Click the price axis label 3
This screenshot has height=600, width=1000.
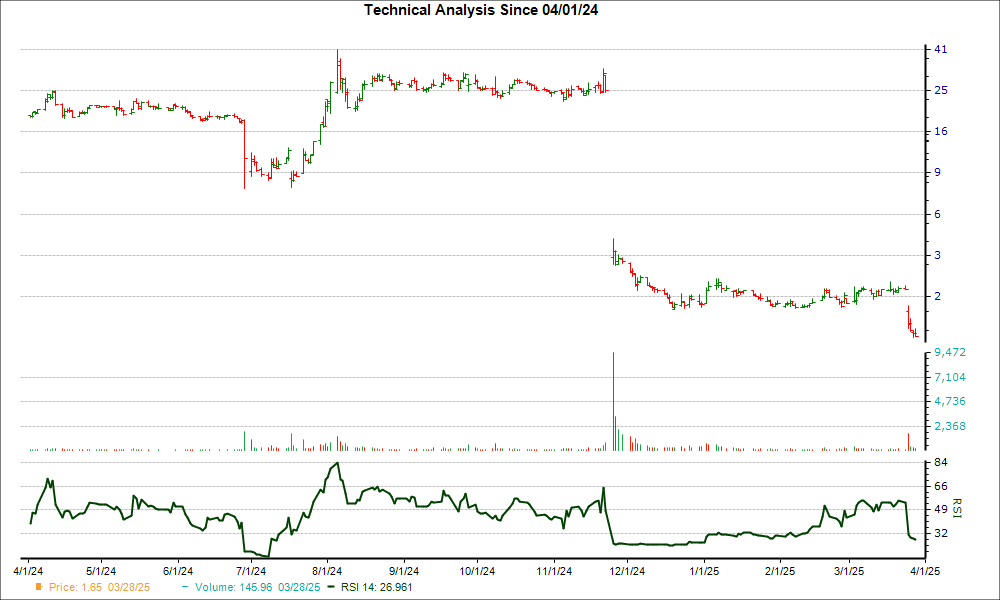pyautogui.click(x=938, y=255)
